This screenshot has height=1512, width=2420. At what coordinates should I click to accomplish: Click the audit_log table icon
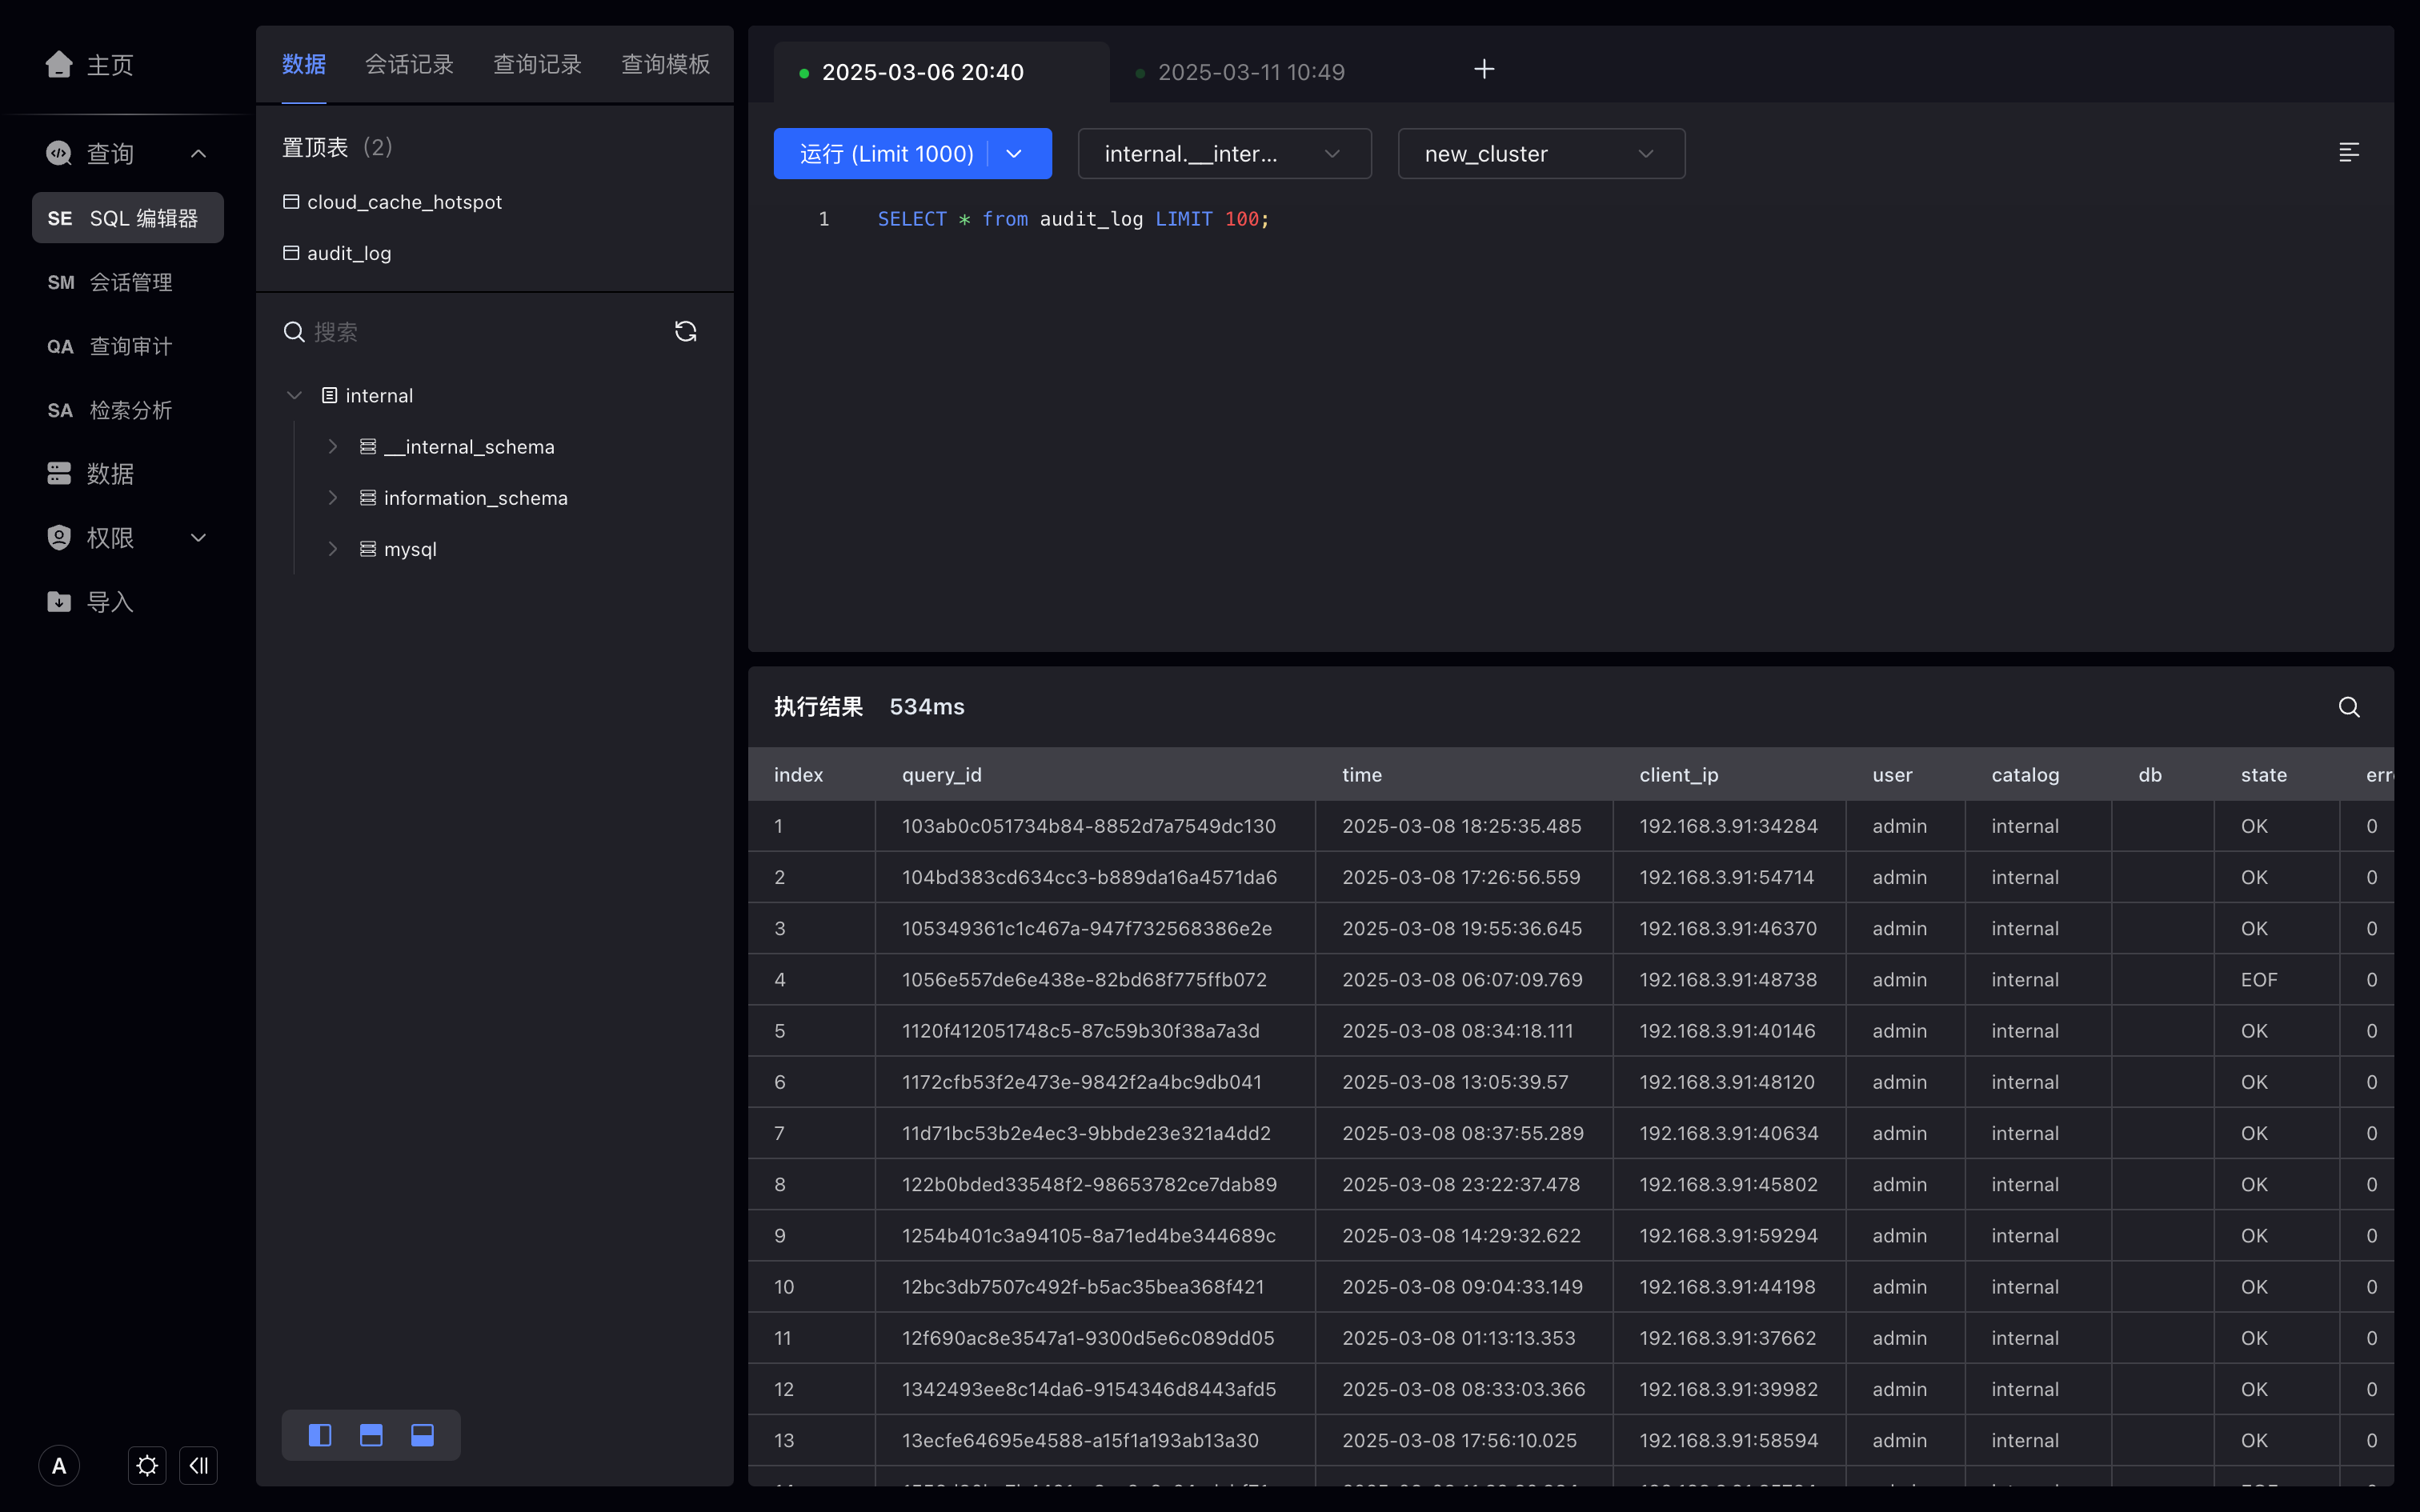[x=291, y=253]
